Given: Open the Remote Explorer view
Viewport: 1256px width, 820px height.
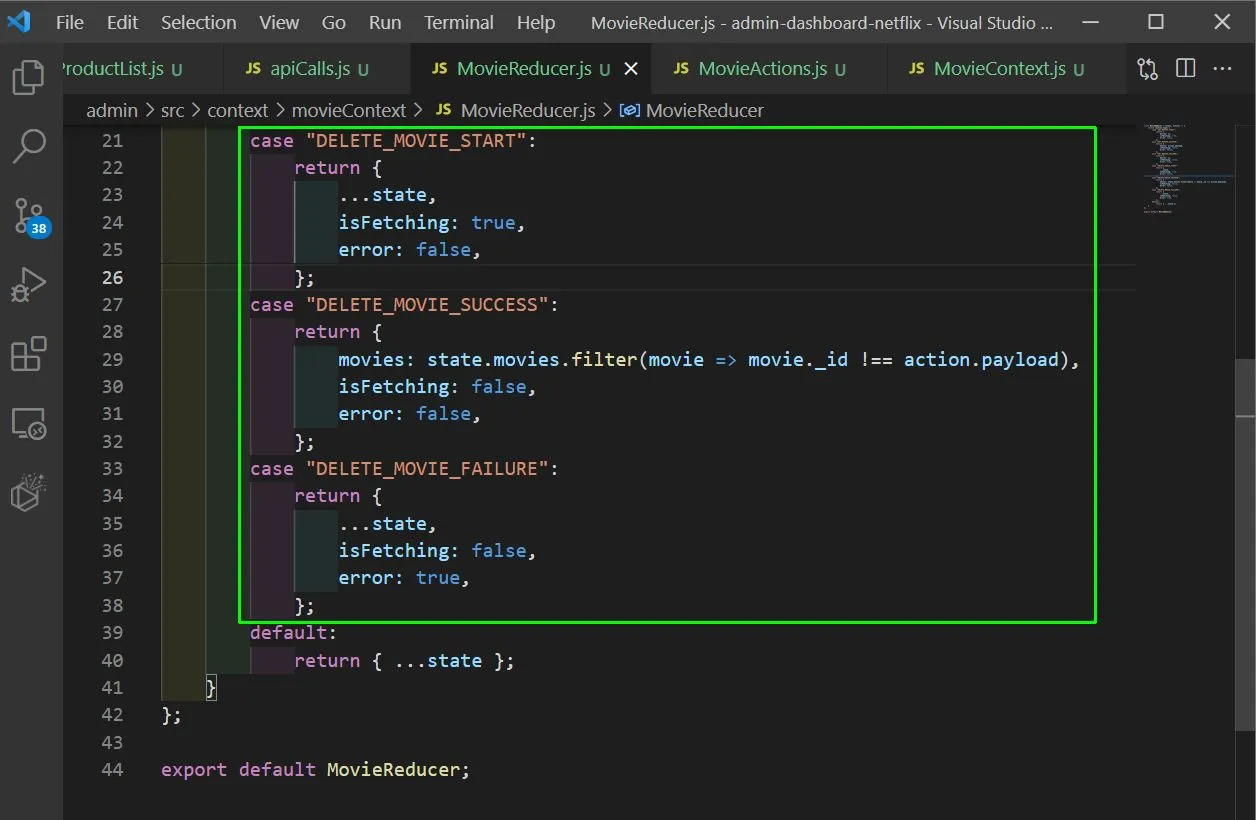Looking at the screenshot, I should click(x=28, y=424).
